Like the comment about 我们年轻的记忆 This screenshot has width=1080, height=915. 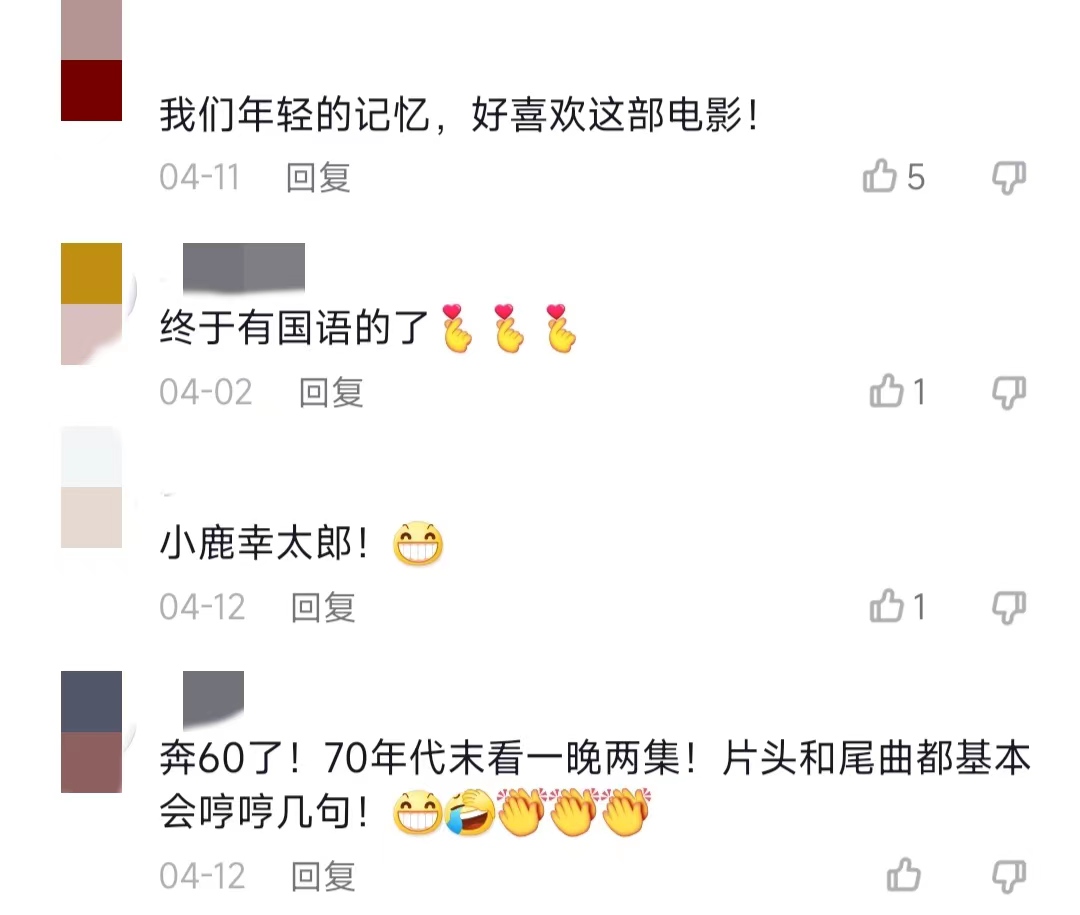tap(880, 176)
